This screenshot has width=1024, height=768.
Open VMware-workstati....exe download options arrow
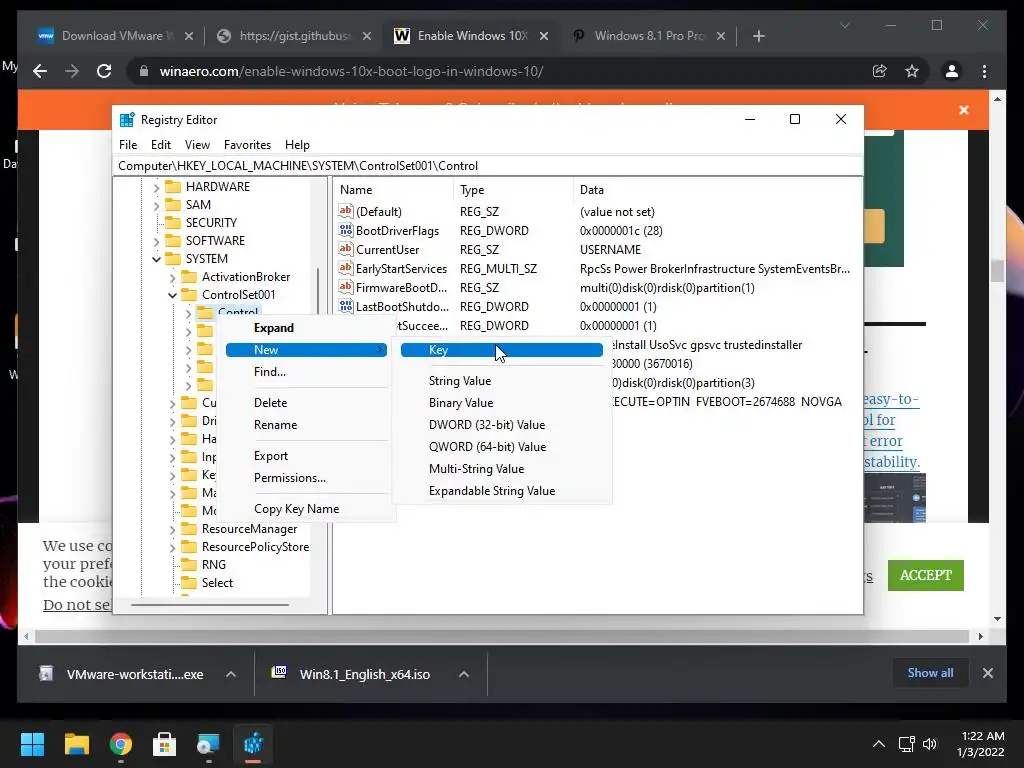[231, 674]
